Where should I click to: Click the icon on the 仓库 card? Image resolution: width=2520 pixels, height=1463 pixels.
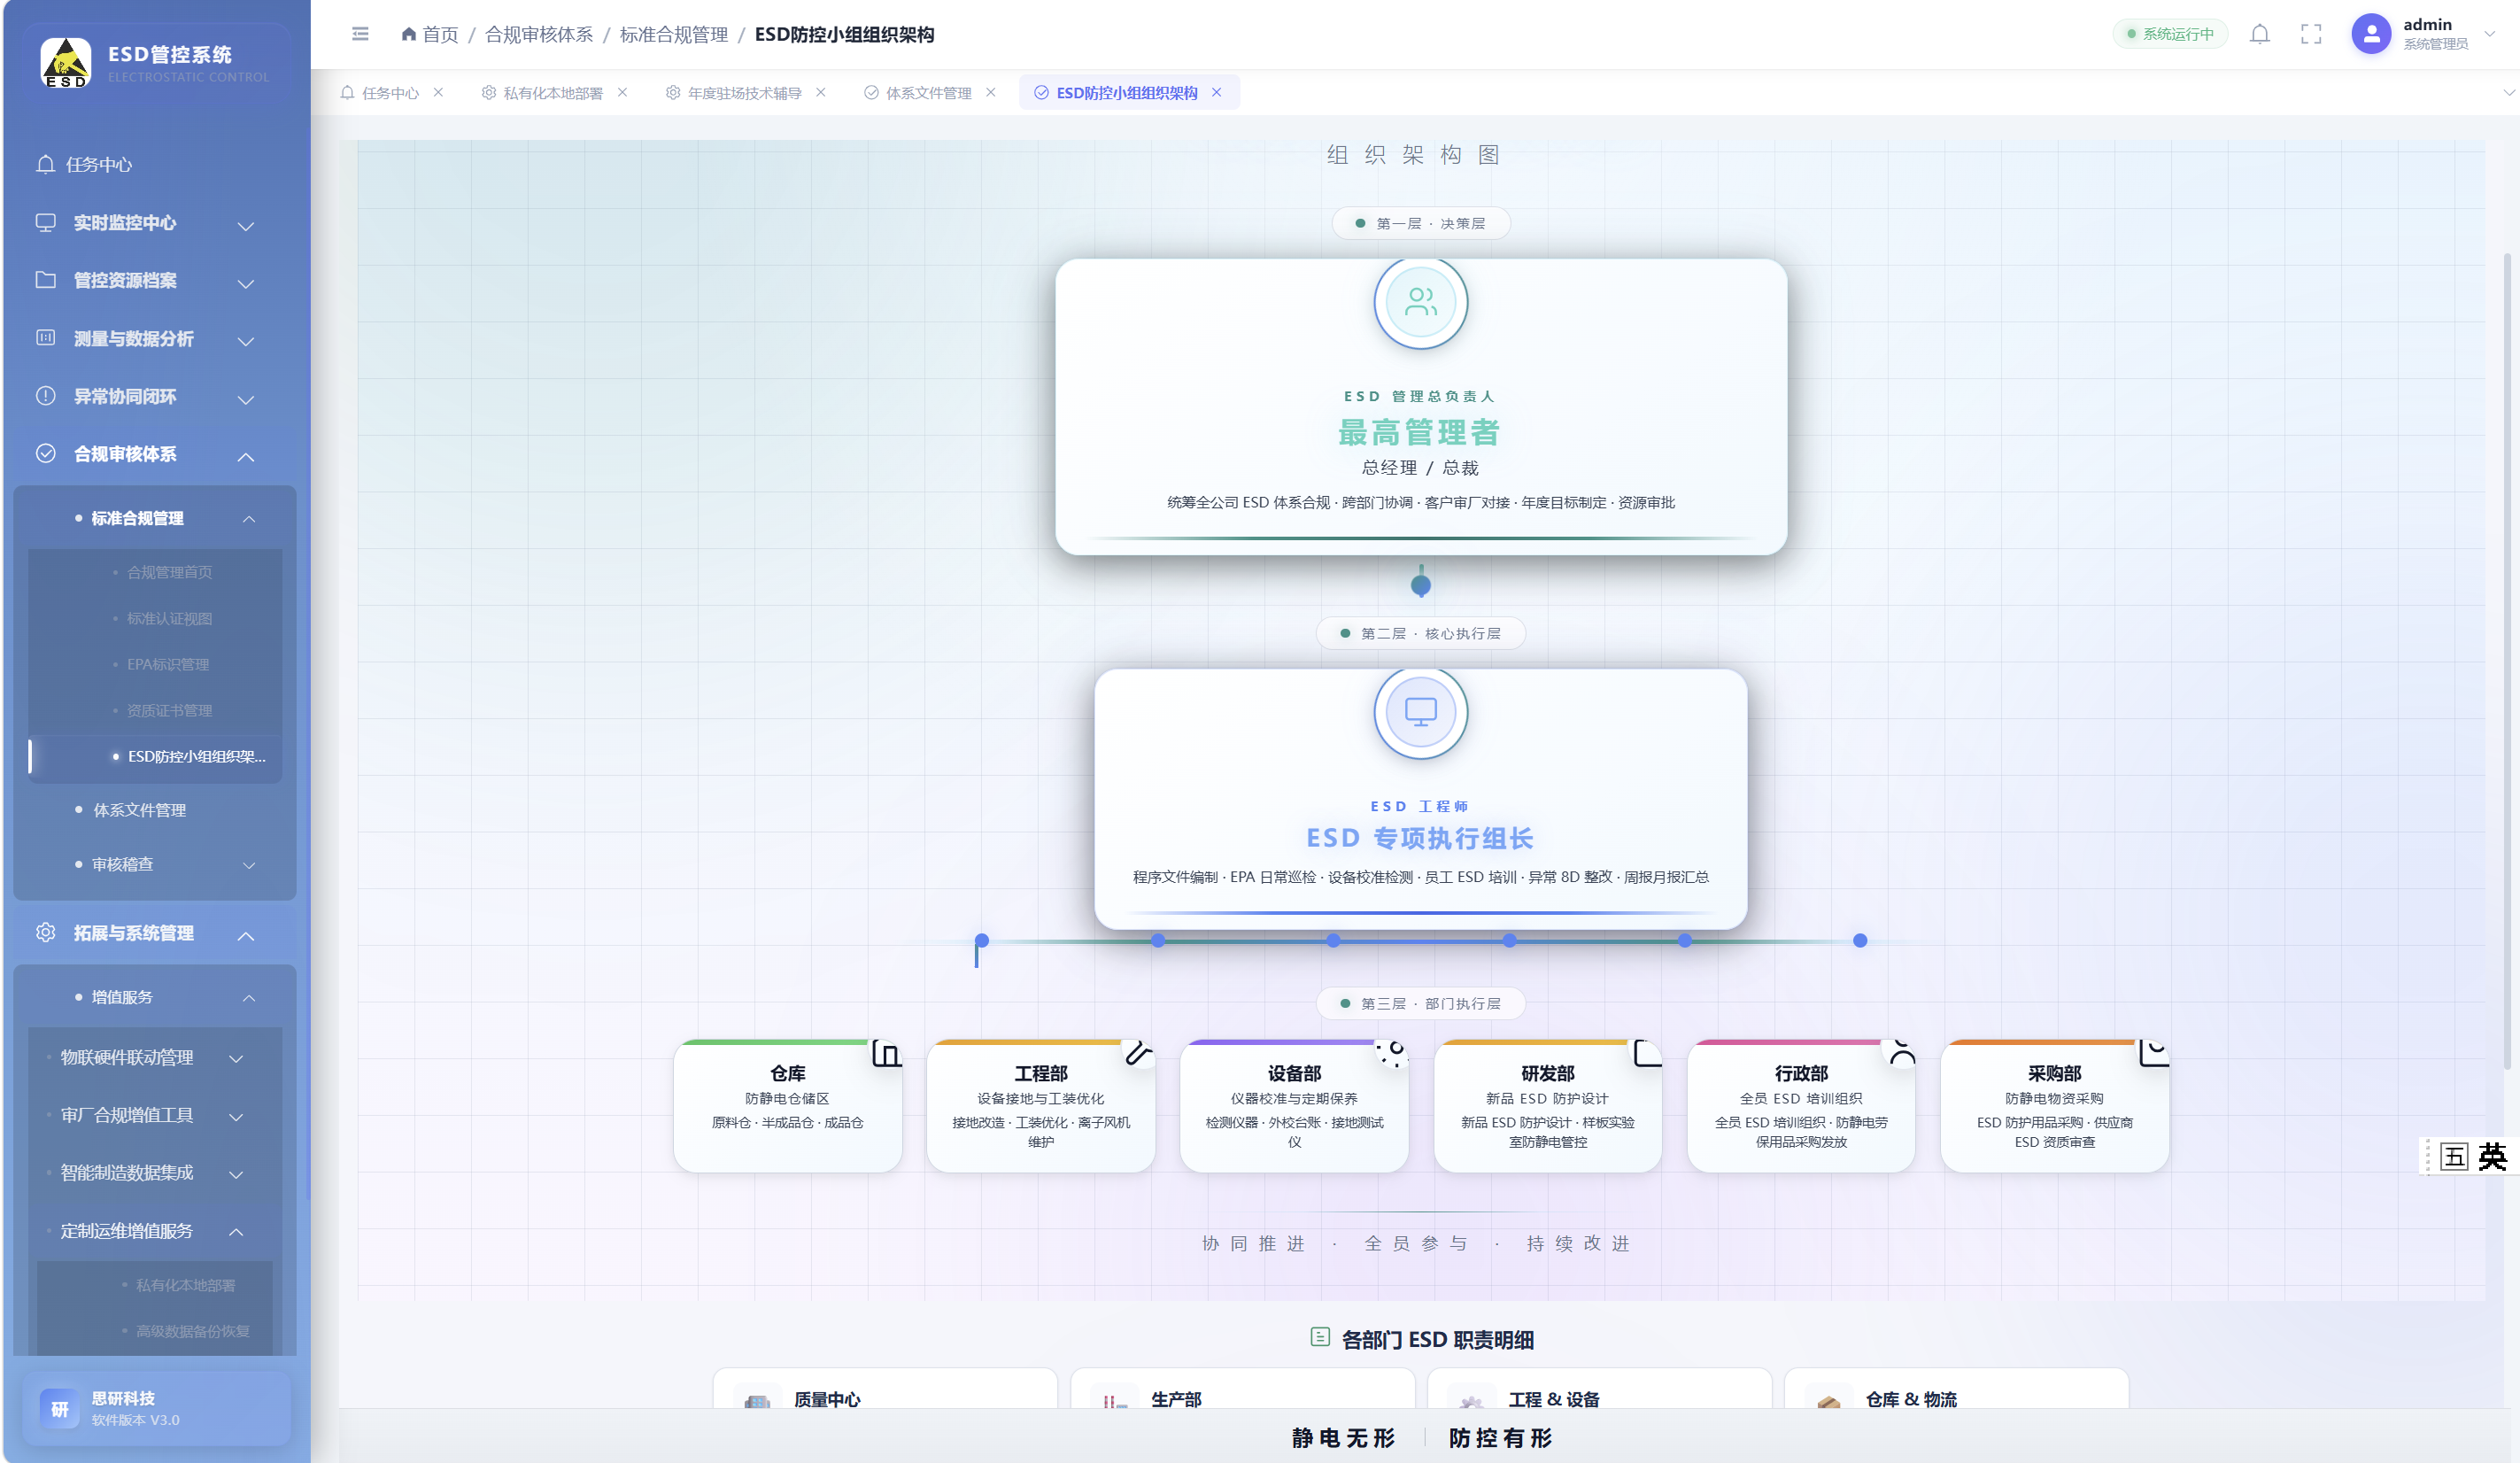pyautogui.click(x=886, y=1053)
